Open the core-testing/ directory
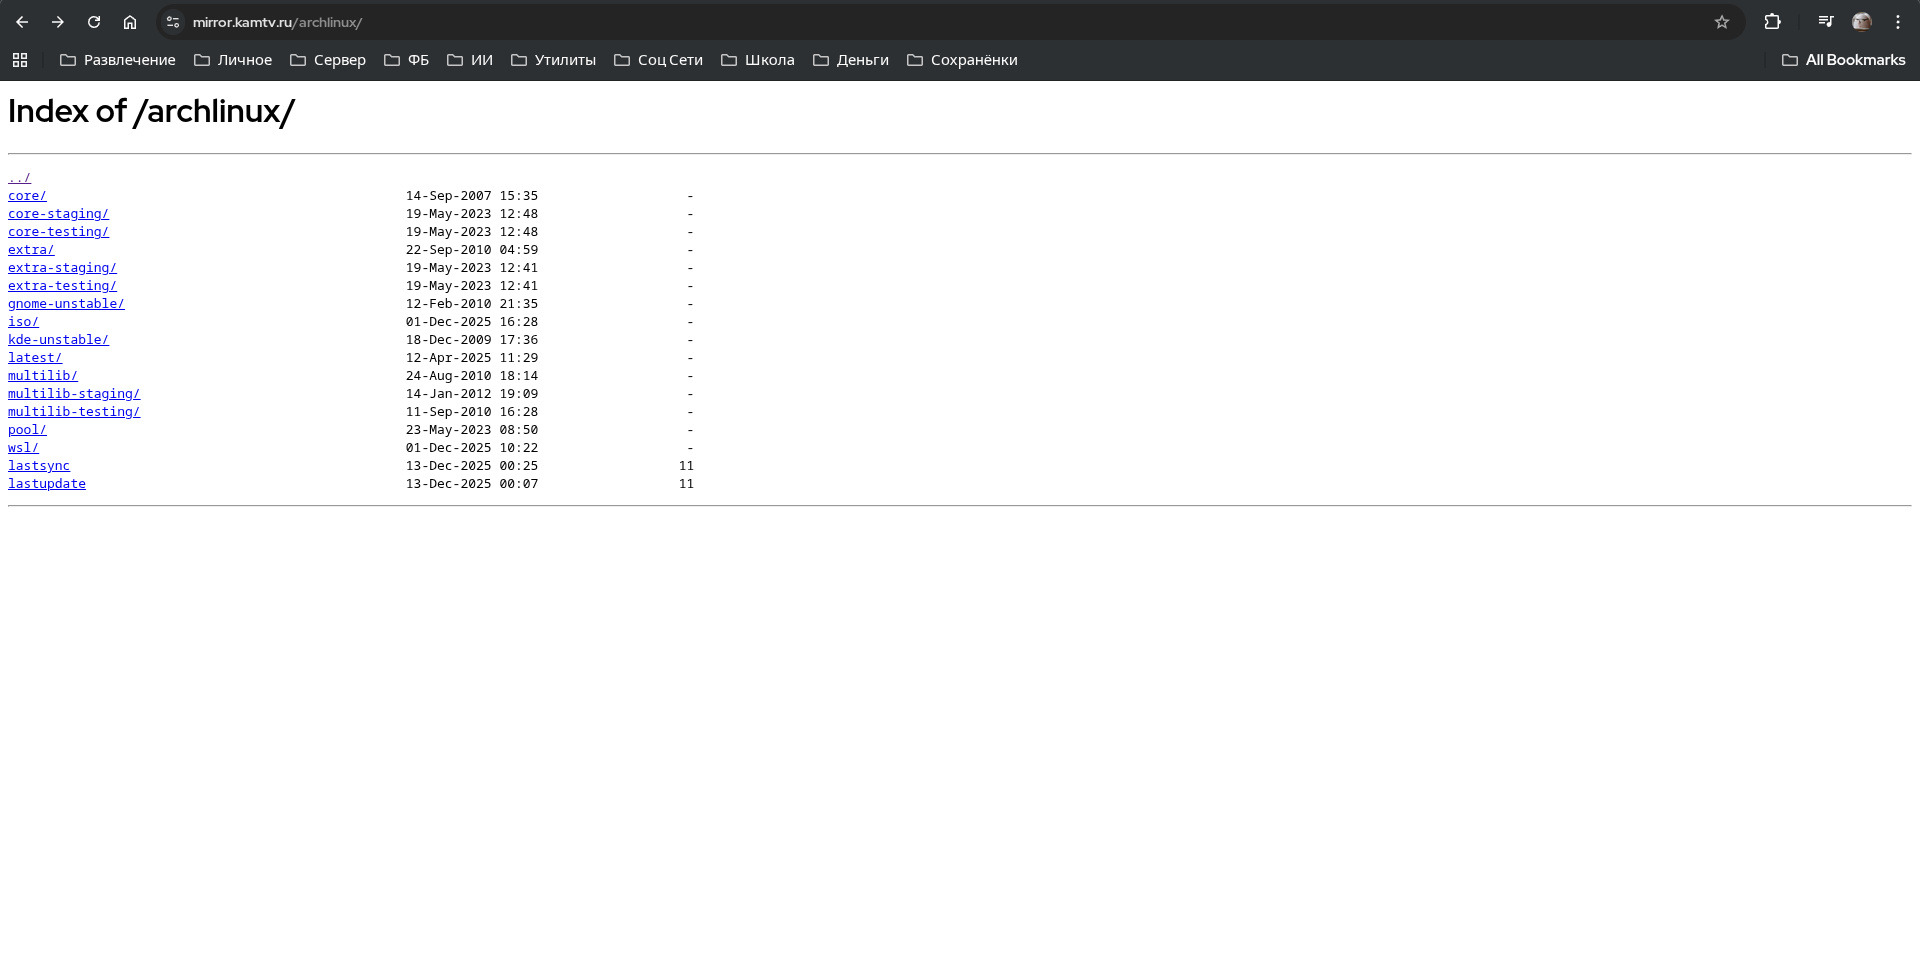 tap(58, 232)
